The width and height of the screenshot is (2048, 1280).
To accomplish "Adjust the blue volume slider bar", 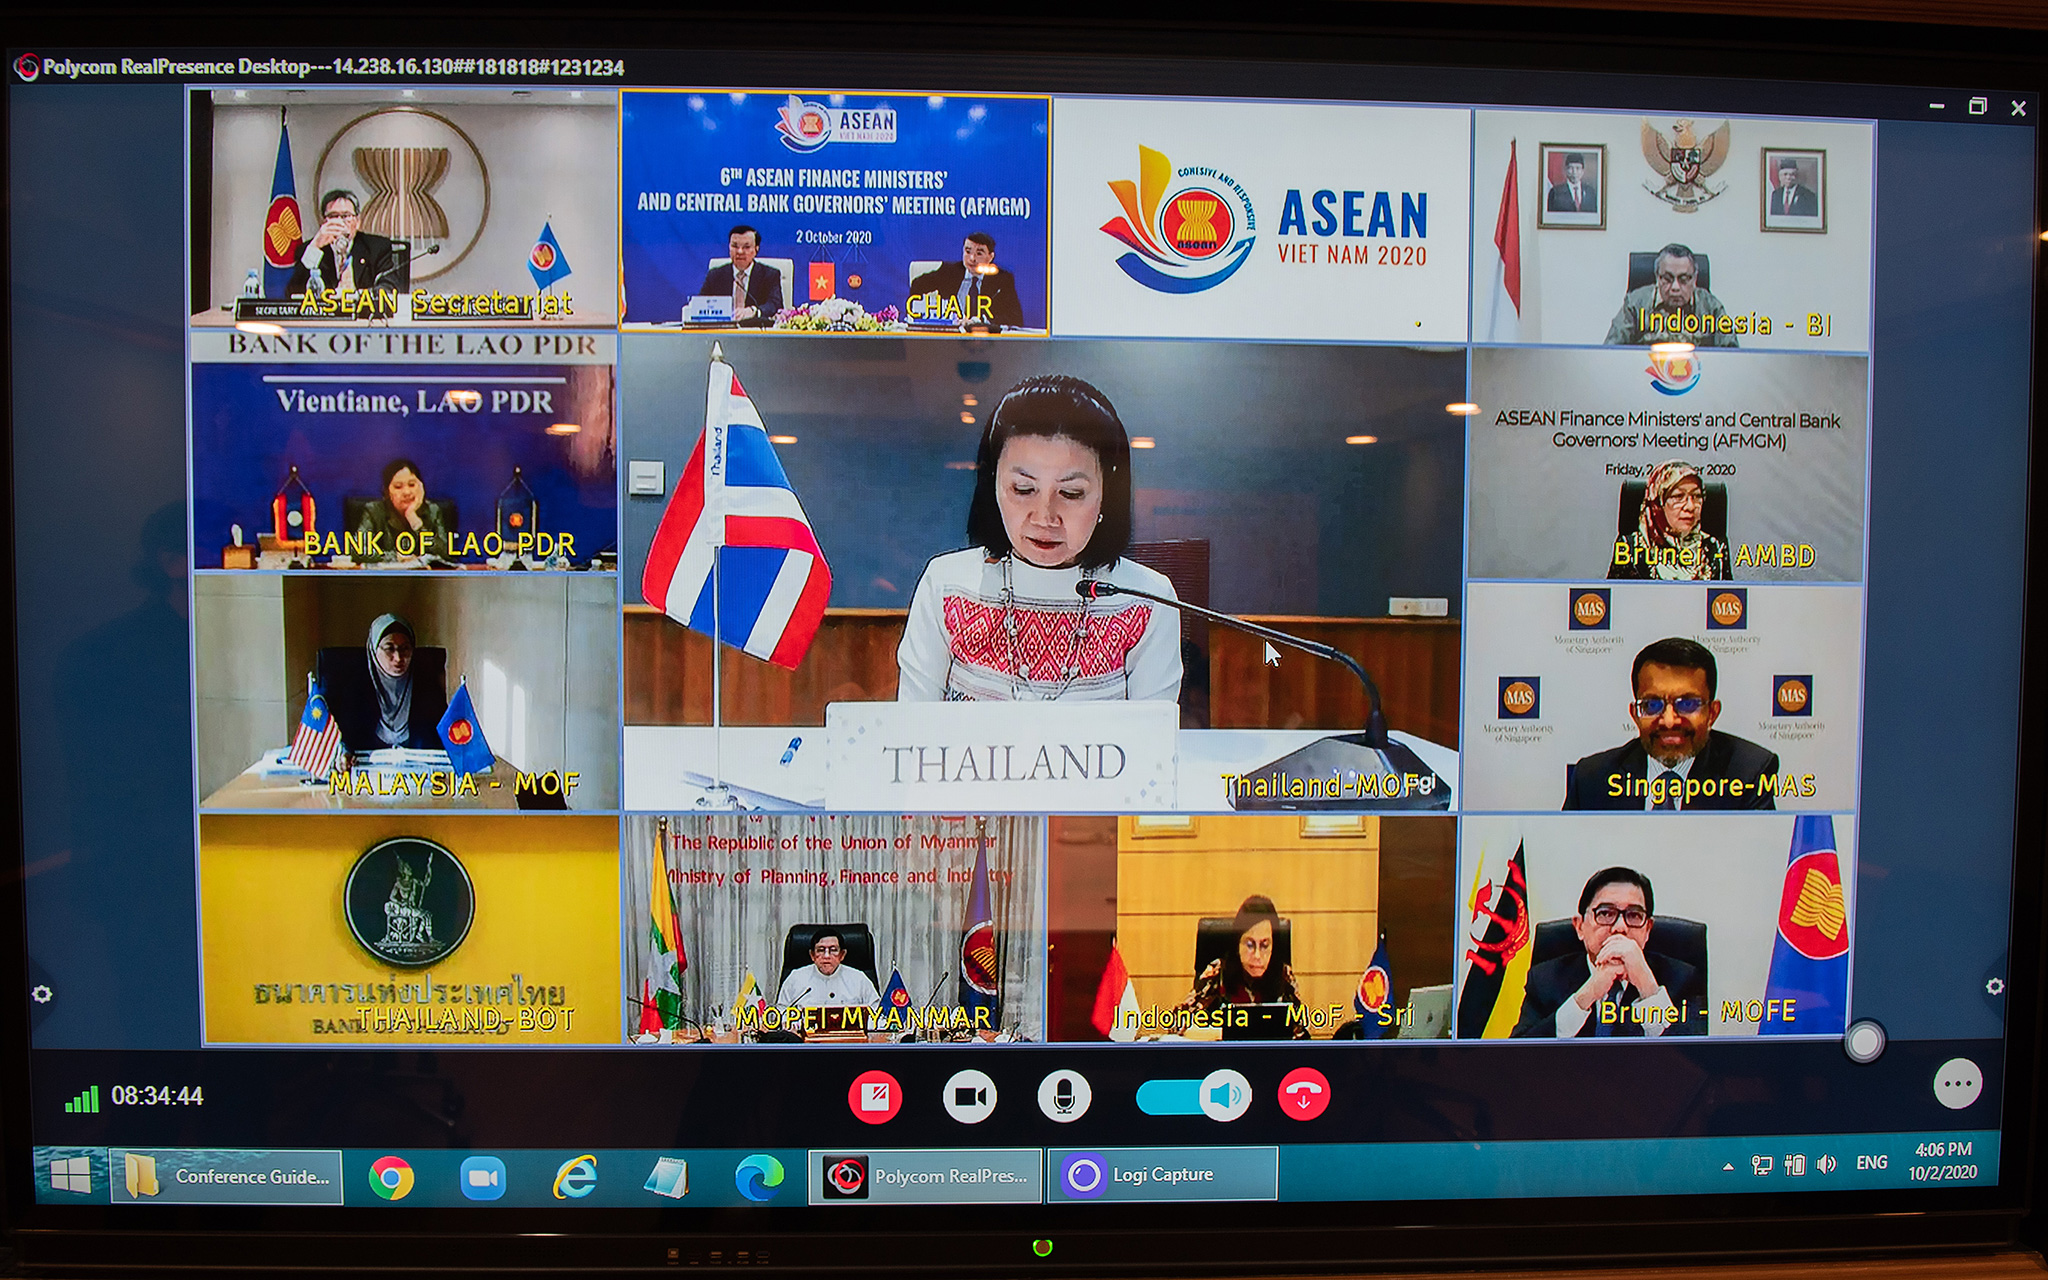I will point(1169,1097).
